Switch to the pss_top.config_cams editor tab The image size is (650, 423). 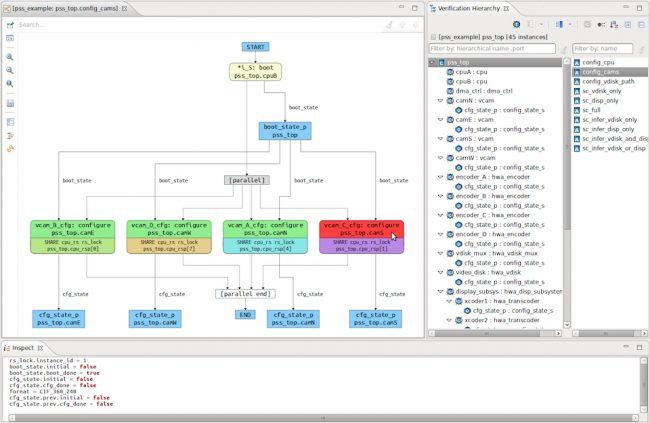(65, 8)
